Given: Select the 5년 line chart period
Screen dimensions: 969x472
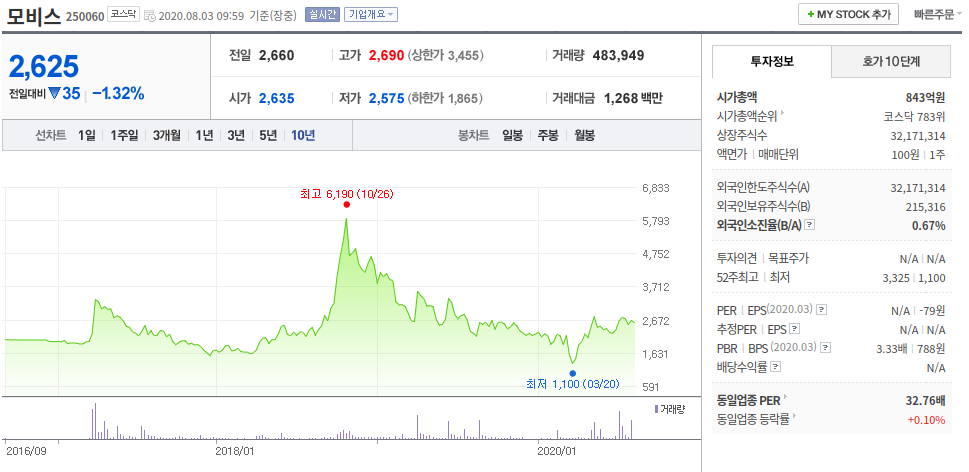Looking at the screenshot, I should coord(268,135).
